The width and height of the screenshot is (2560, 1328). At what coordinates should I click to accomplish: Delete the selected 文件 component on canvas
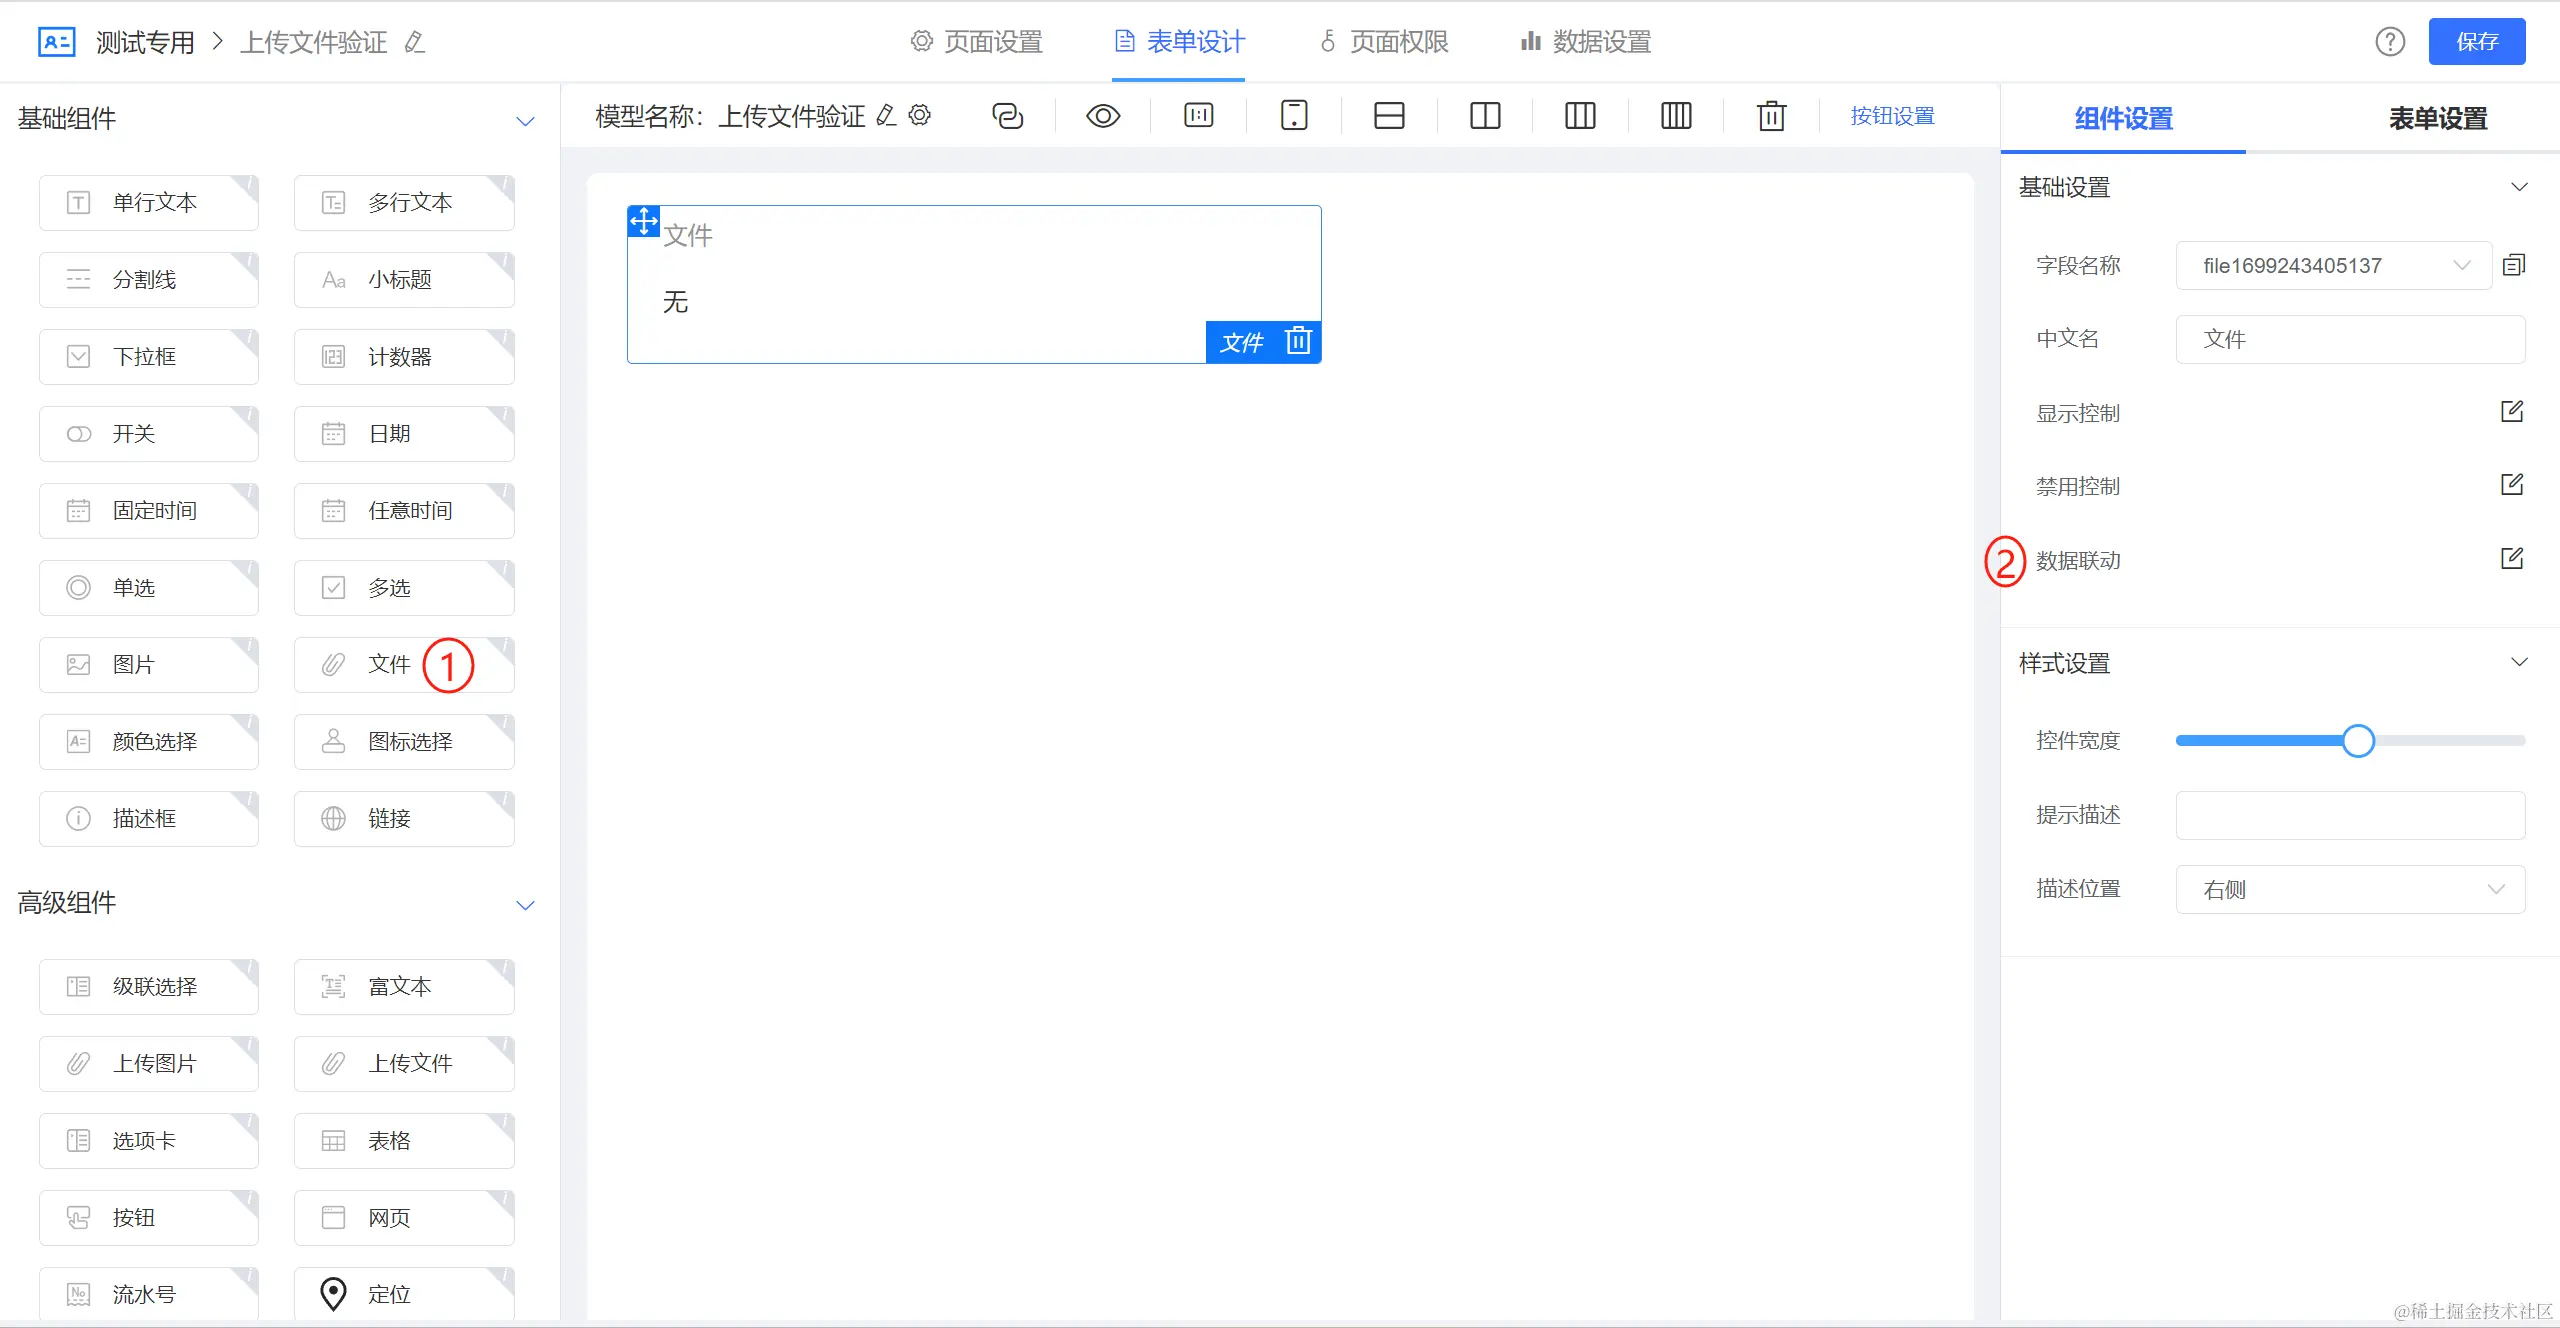1298,341
